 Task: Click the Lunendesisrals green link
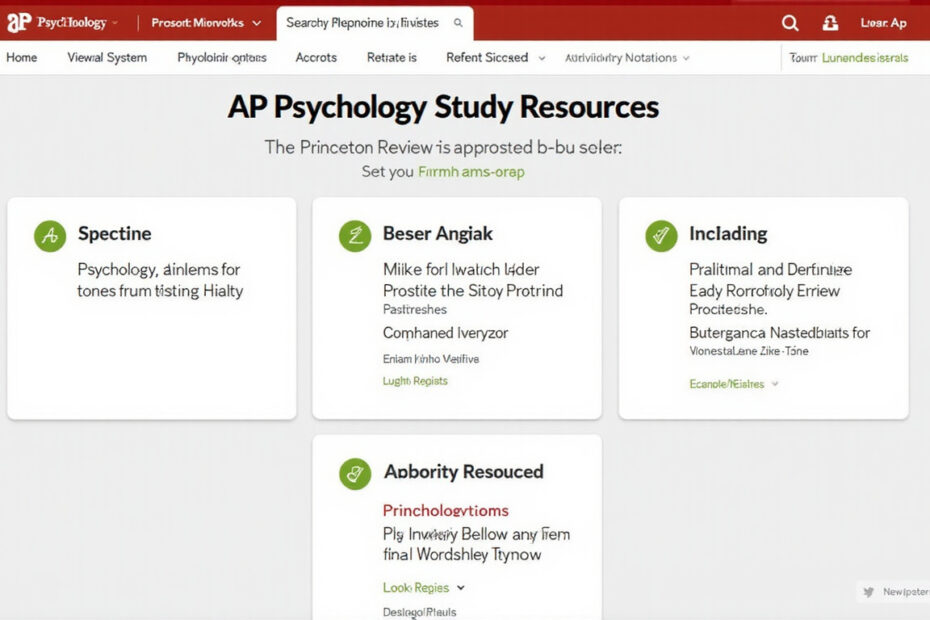[x=865, y=58]
